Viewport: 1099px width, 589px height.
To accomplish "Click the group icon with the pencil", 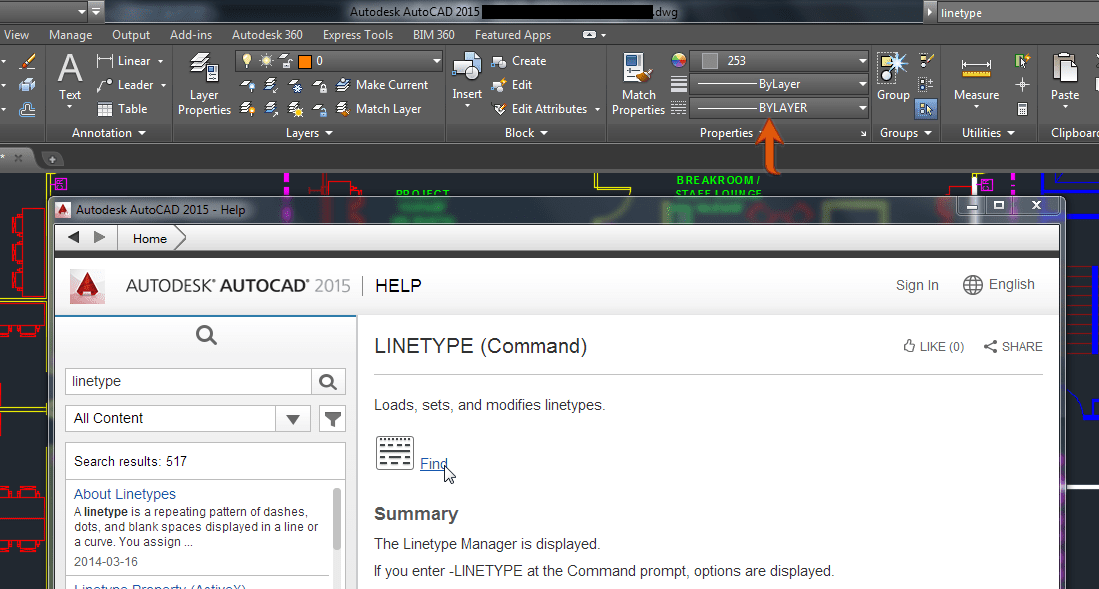I will [x=926, y=61].
